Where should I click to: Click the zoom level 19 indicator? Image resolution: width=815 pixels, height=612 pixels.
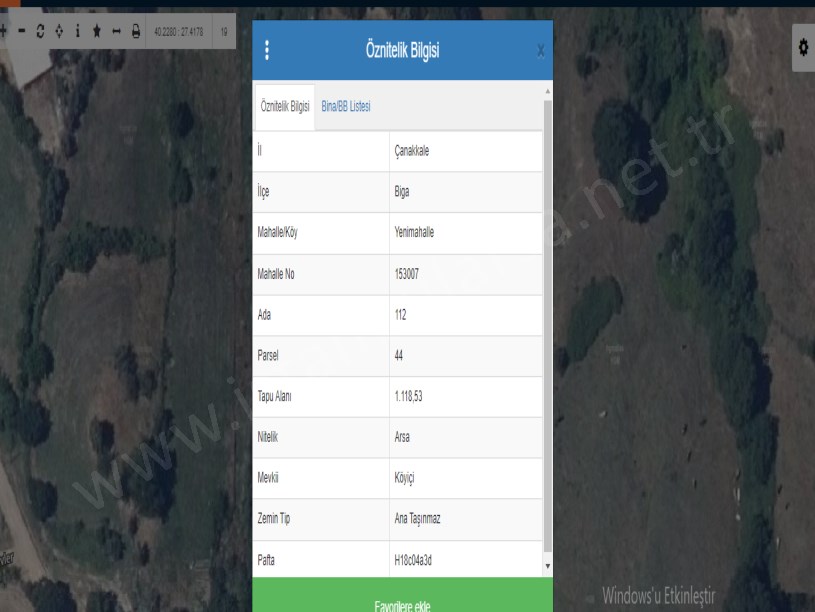tap(224, 32)
